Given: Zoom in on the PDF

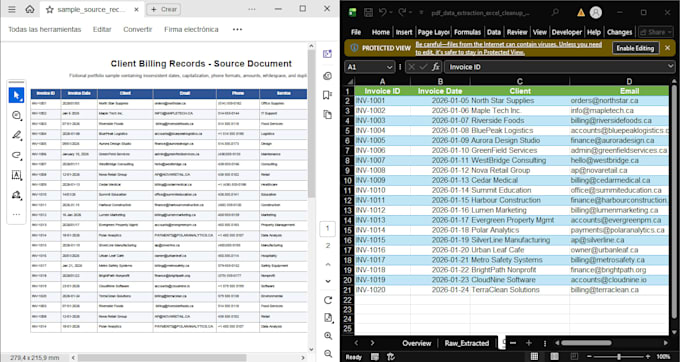Looking at the screenshot, I should click(x=328, y=336).
